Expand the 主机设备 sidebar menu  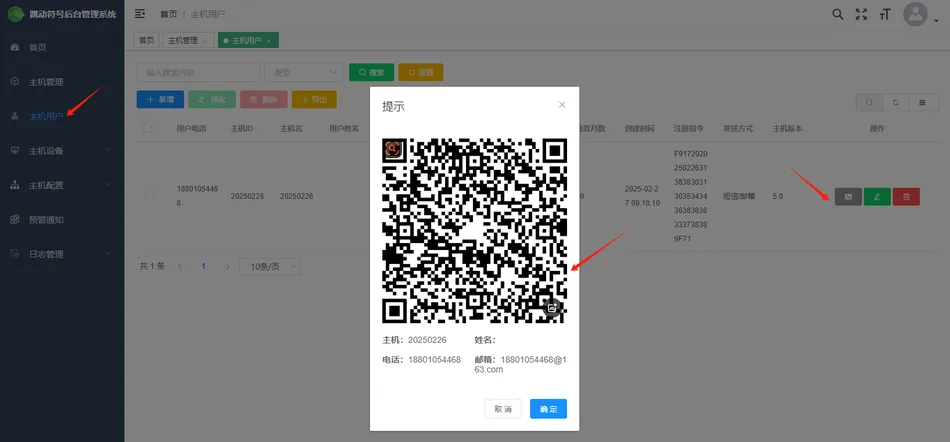pos(62,151)
